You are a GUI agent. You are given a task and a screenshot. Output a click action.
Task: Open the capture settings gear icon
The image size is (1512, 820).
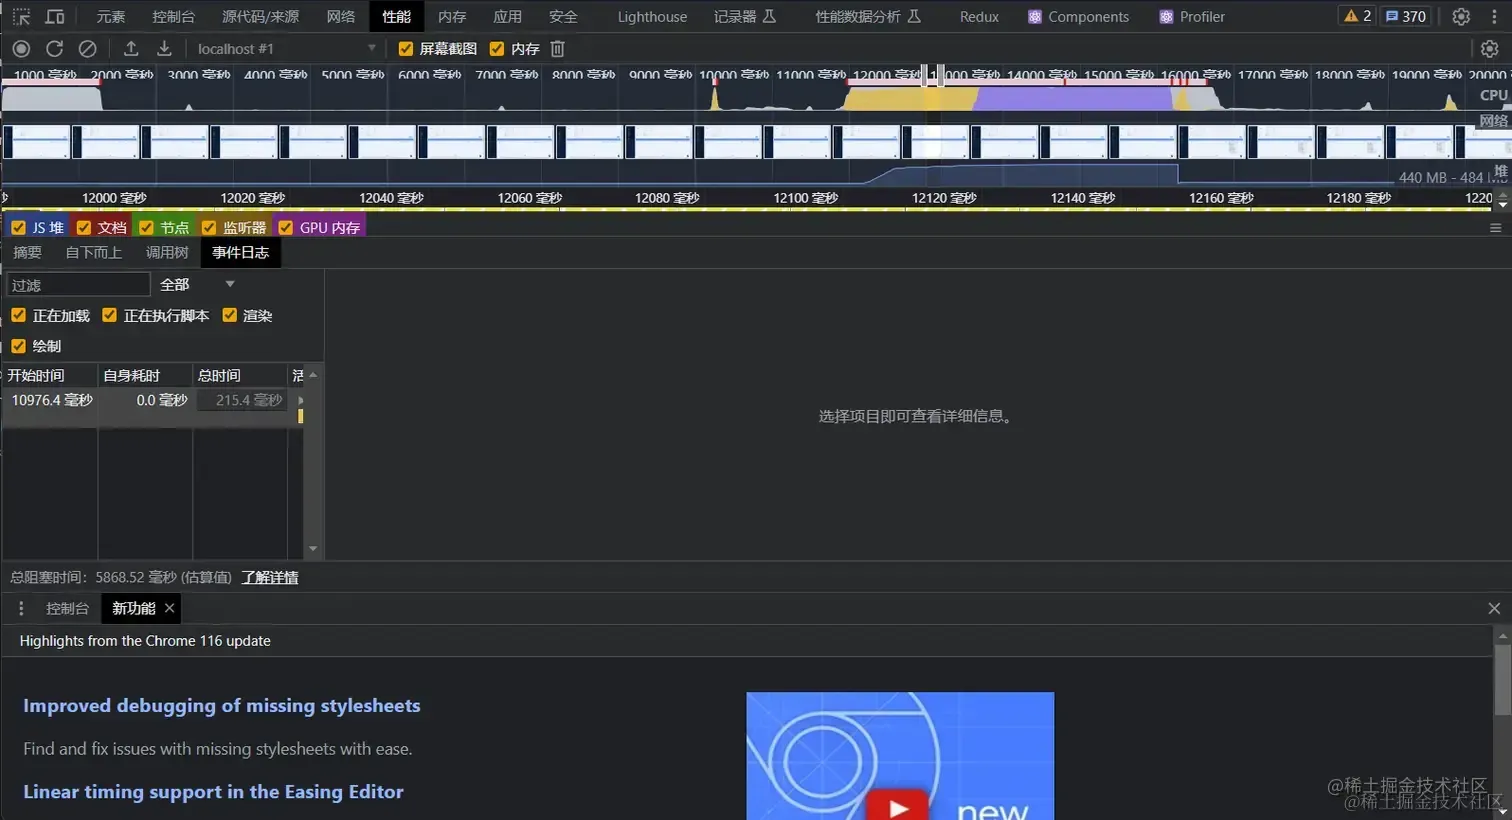[1490, 48]
